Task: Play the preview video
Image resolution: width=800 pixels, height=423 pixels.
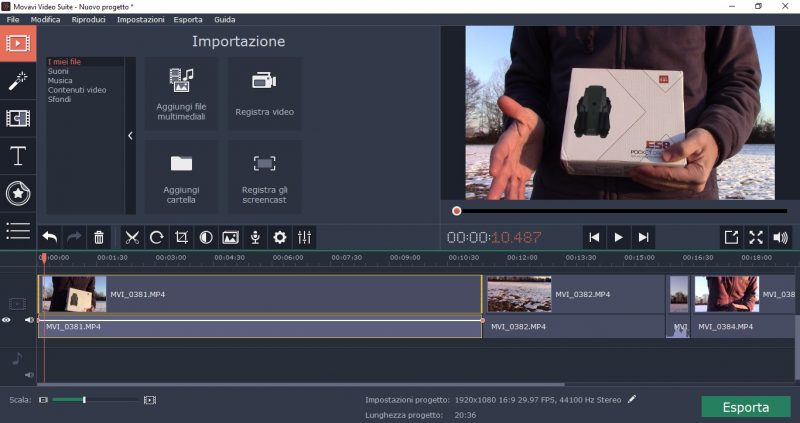Action: (x=618, y=237)
